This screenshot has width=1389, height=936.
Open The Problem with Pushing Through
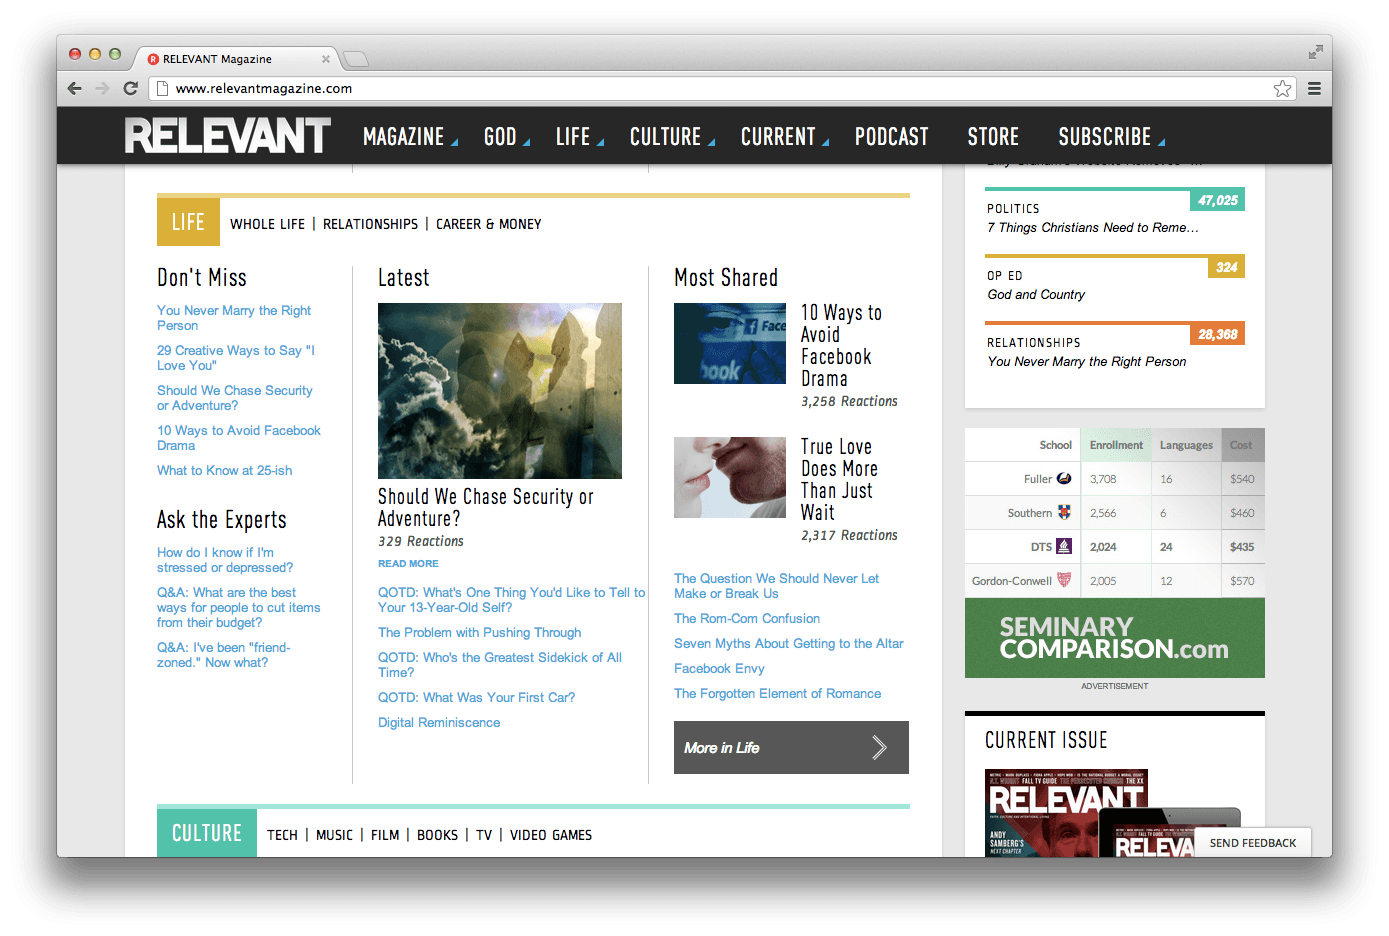479,632
